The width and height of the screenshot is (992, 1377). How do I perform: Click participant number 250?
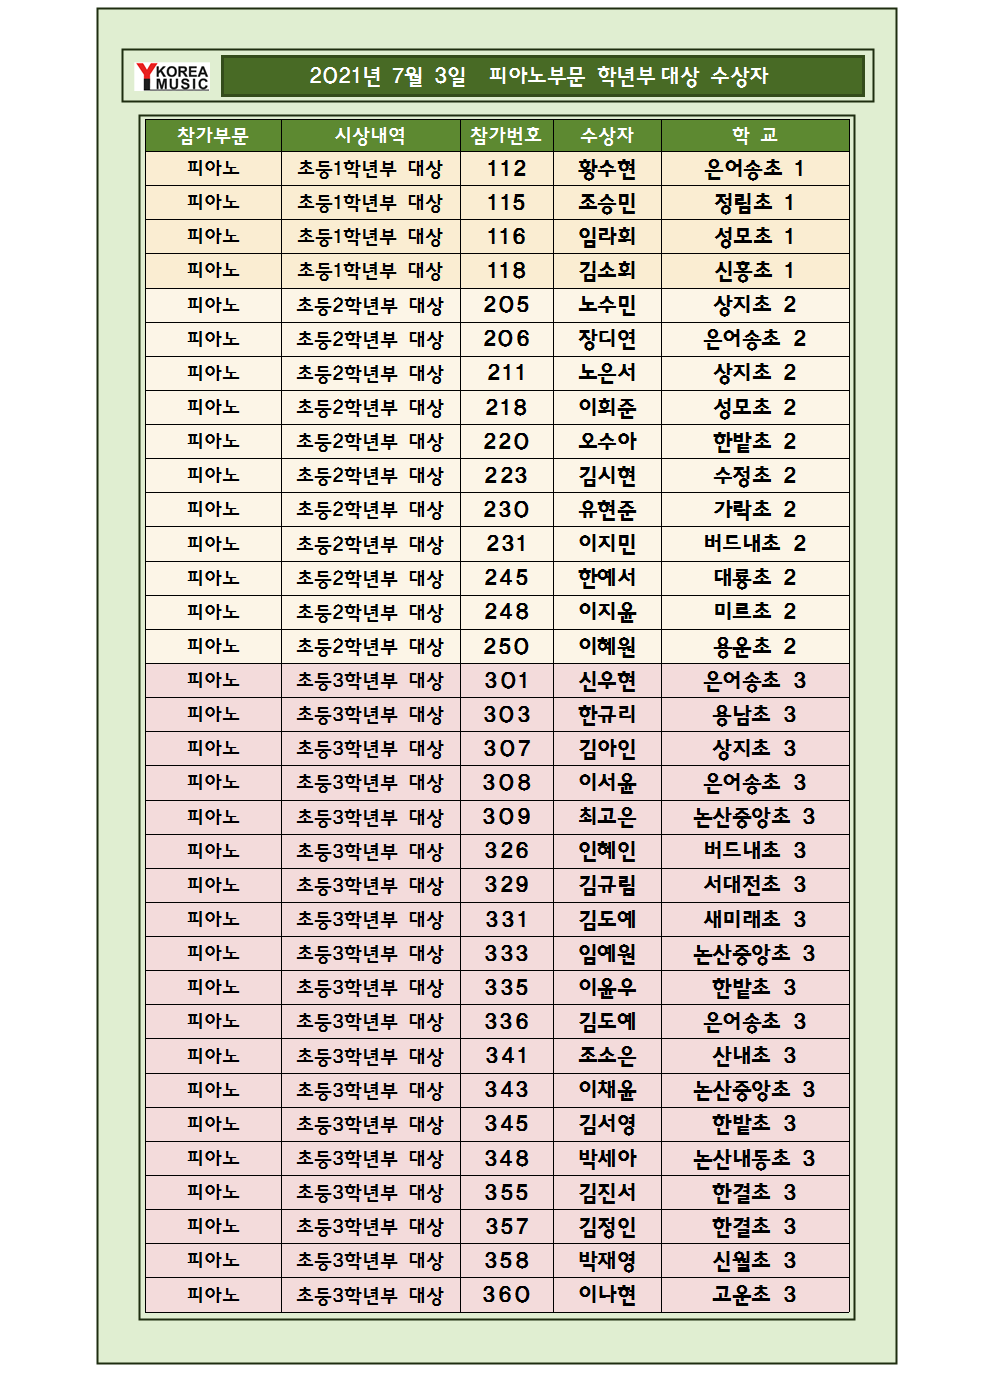point(506,646)
